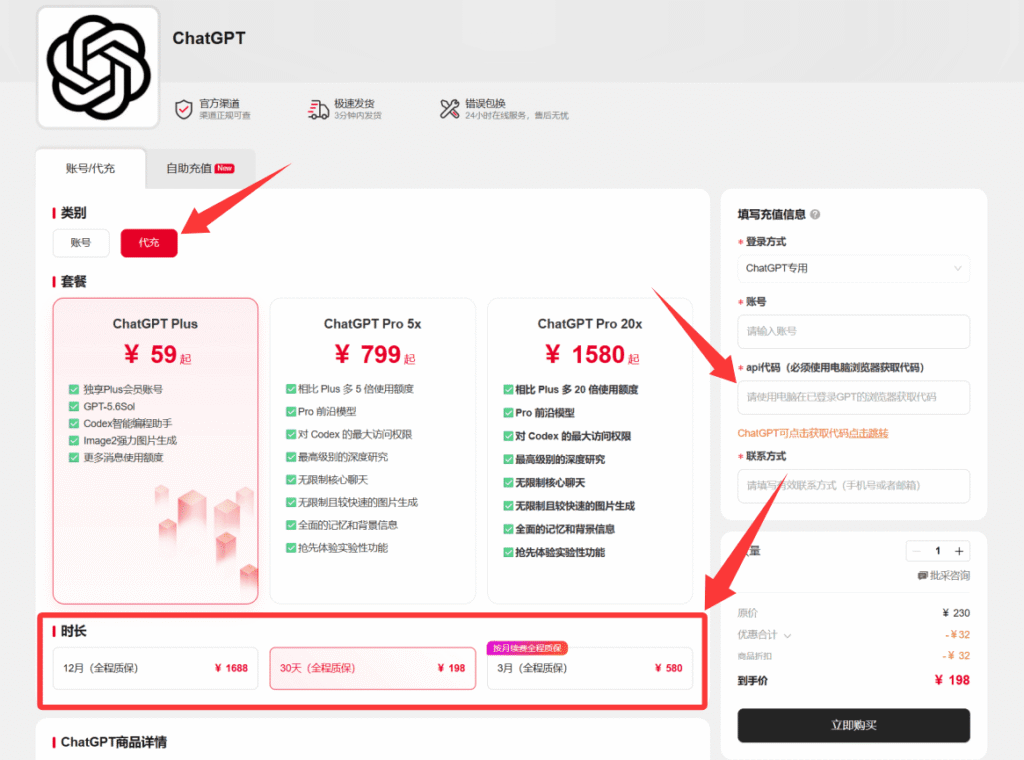
Task: Focus the api代码 input field
Action: [x=854, y=397]
